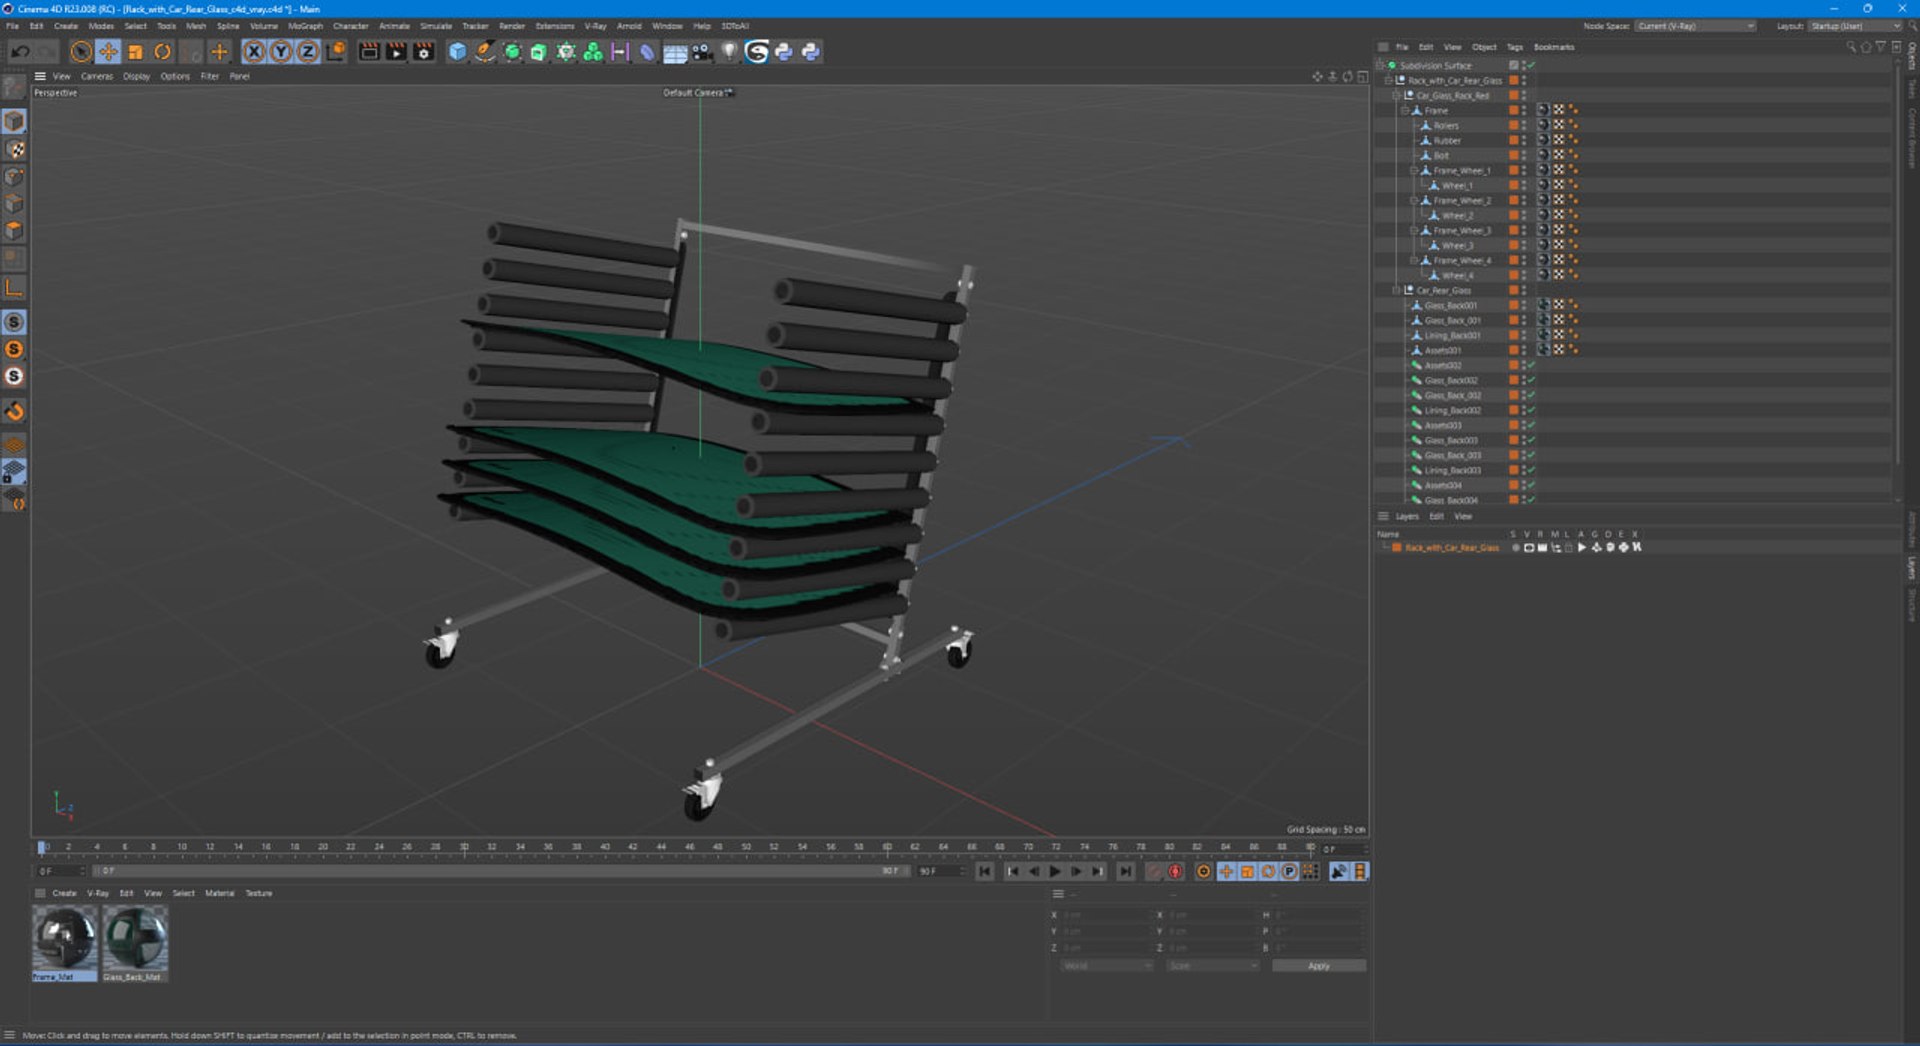Enable the Snap magnet icon in left palette
Viewport: 1920px width, 1046px height.
pyautogui.click(x=14, y=411)
